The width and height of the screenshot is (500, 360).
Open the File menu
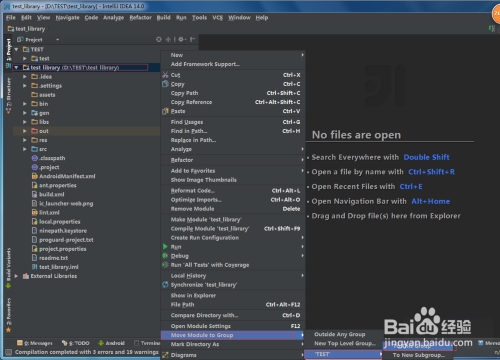(x=11, y=17)
